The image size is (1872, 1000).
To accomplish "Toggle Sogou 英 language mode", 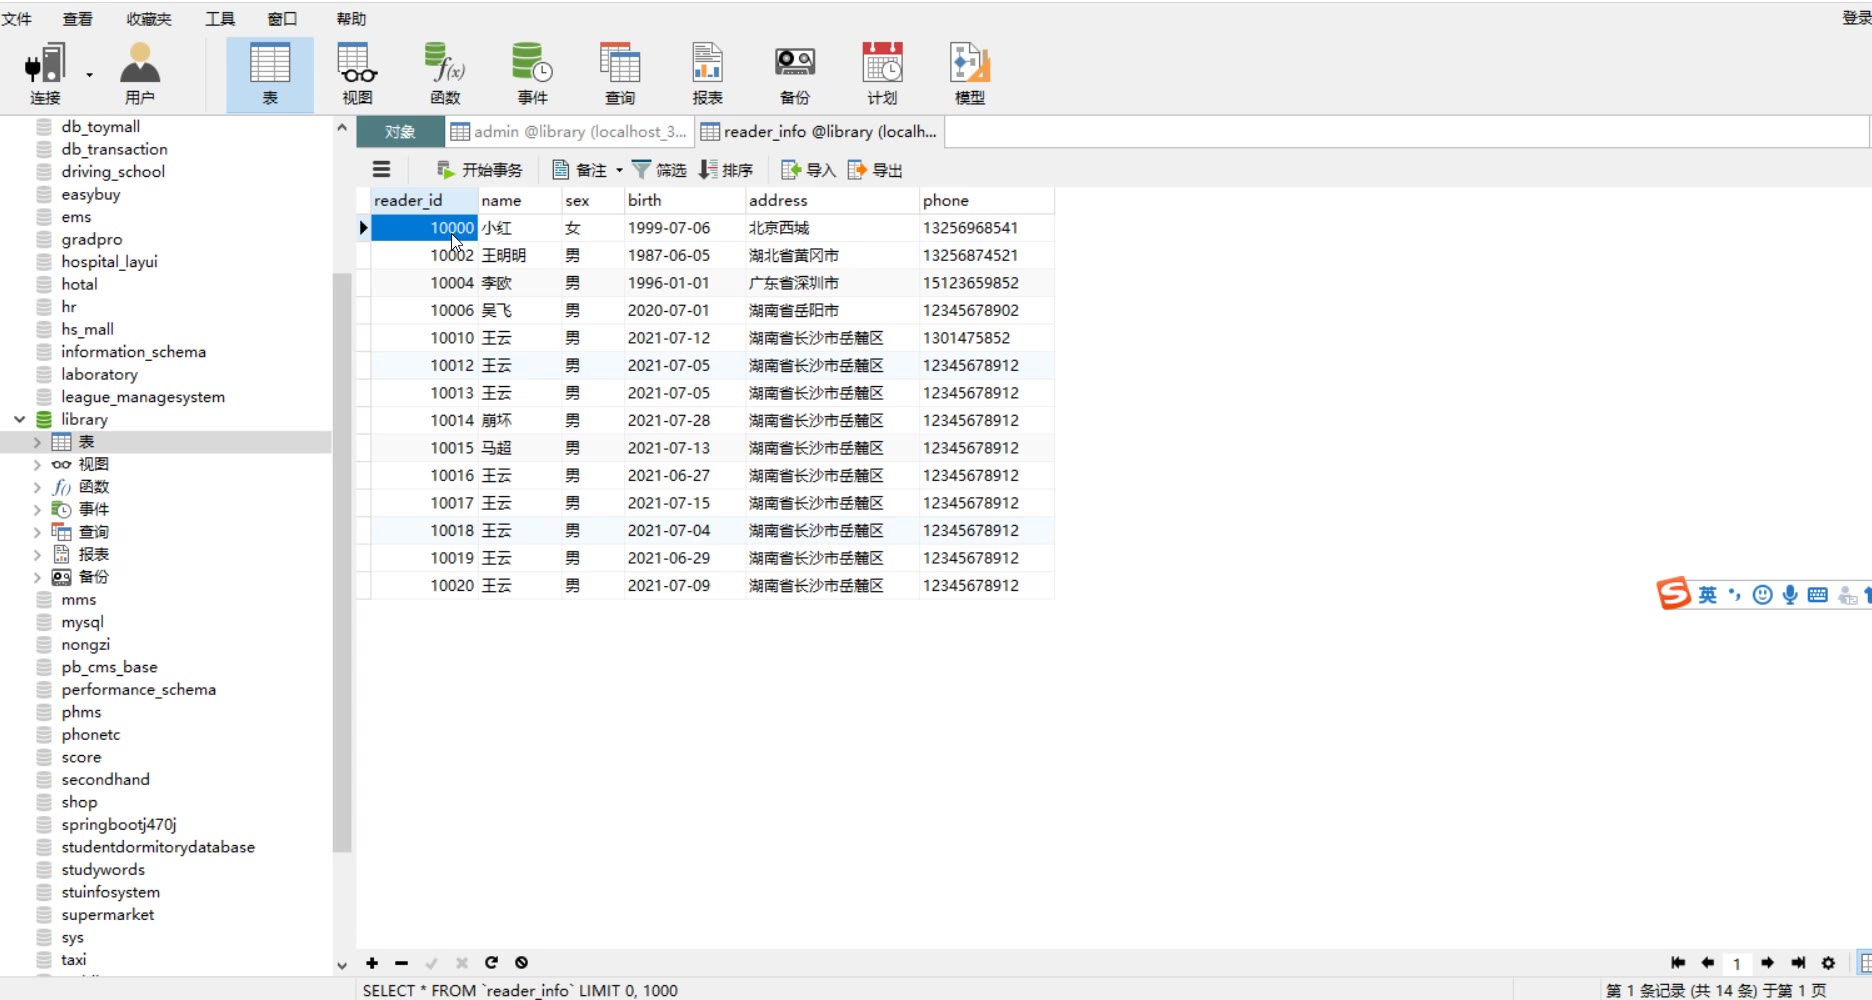I will click(x=1707, y=595).
